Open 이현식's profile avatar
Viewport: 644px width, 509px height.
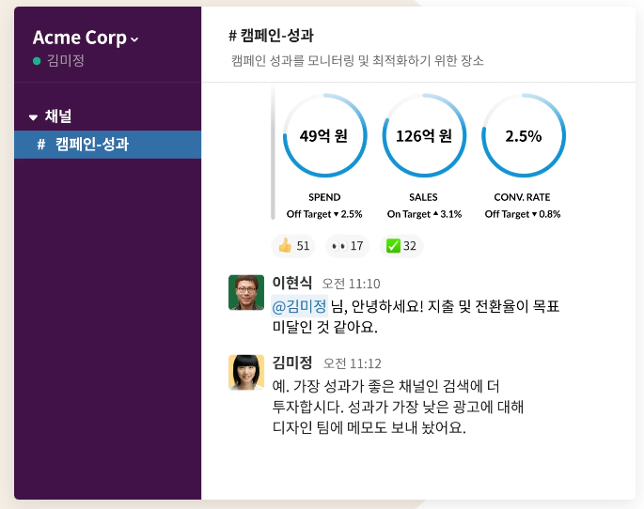click(246, 292)
